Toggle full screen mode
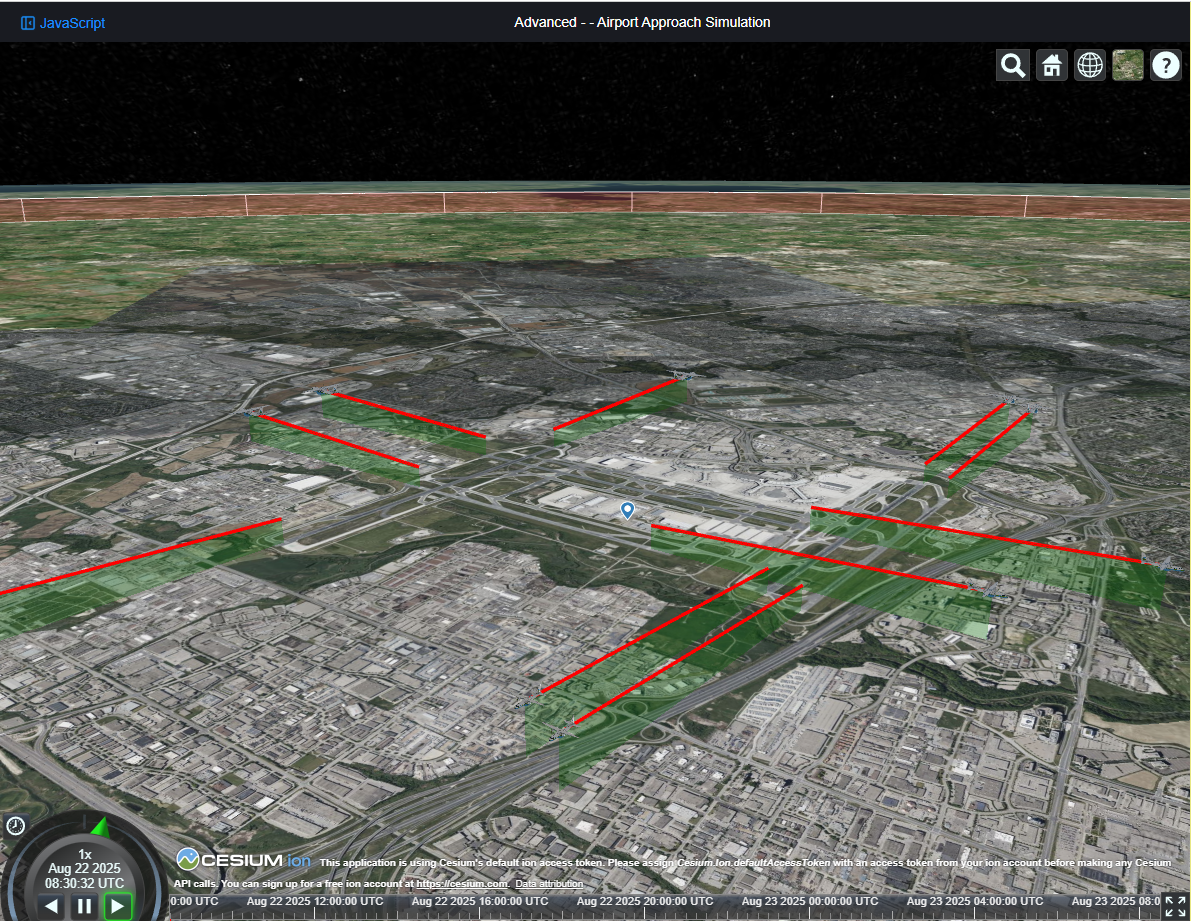Viewport: 1191px width, 921px height. (1175, 907)
